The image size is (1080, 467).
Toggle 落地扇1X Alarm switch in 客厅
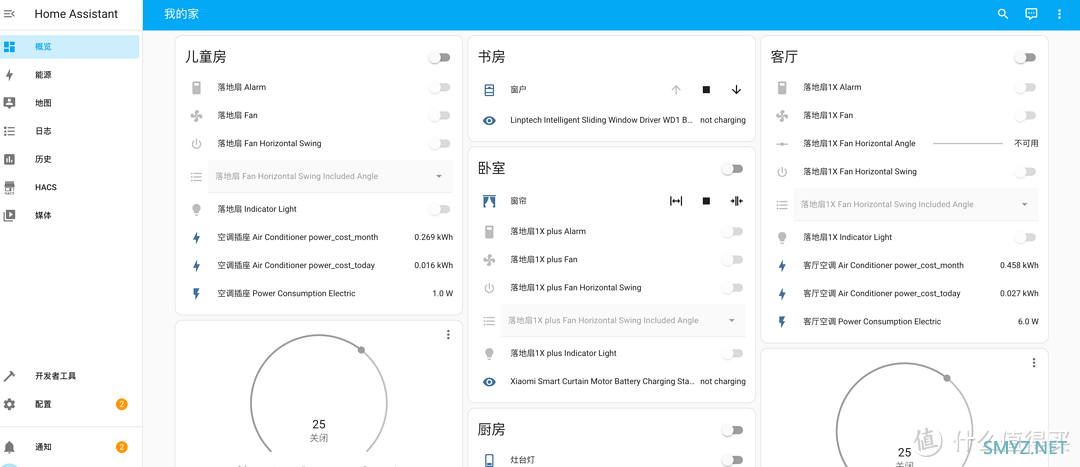click(x=1025, y=87)
